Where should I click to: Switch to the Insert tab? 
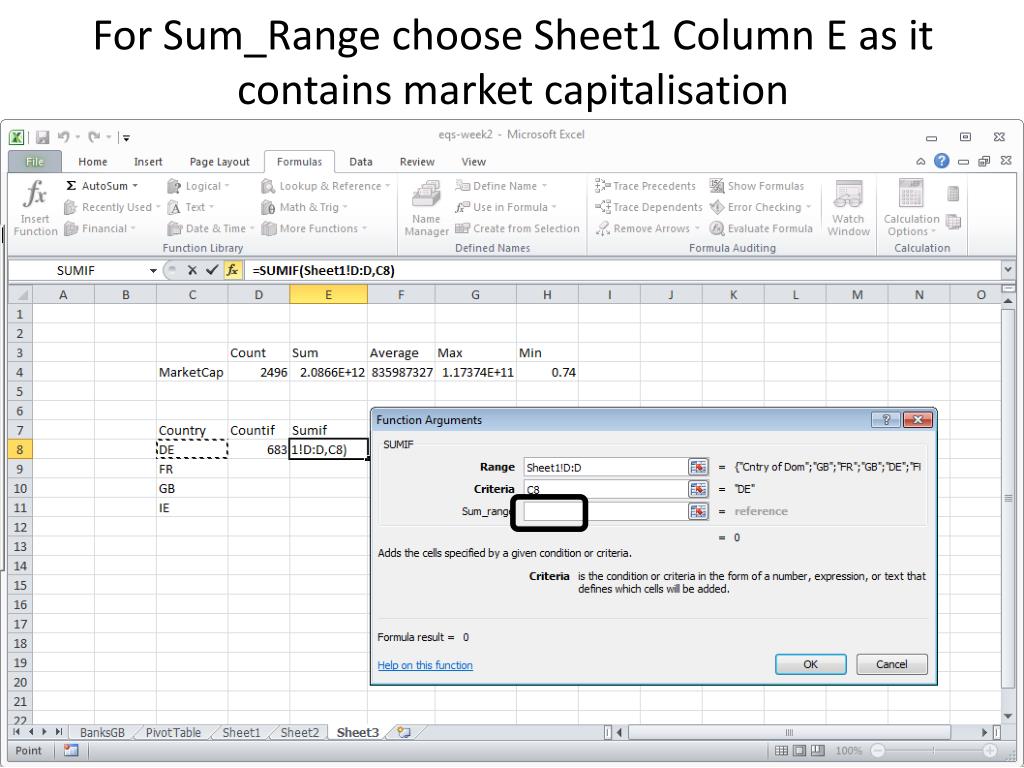pyautogui.click(x=148, y=162)
